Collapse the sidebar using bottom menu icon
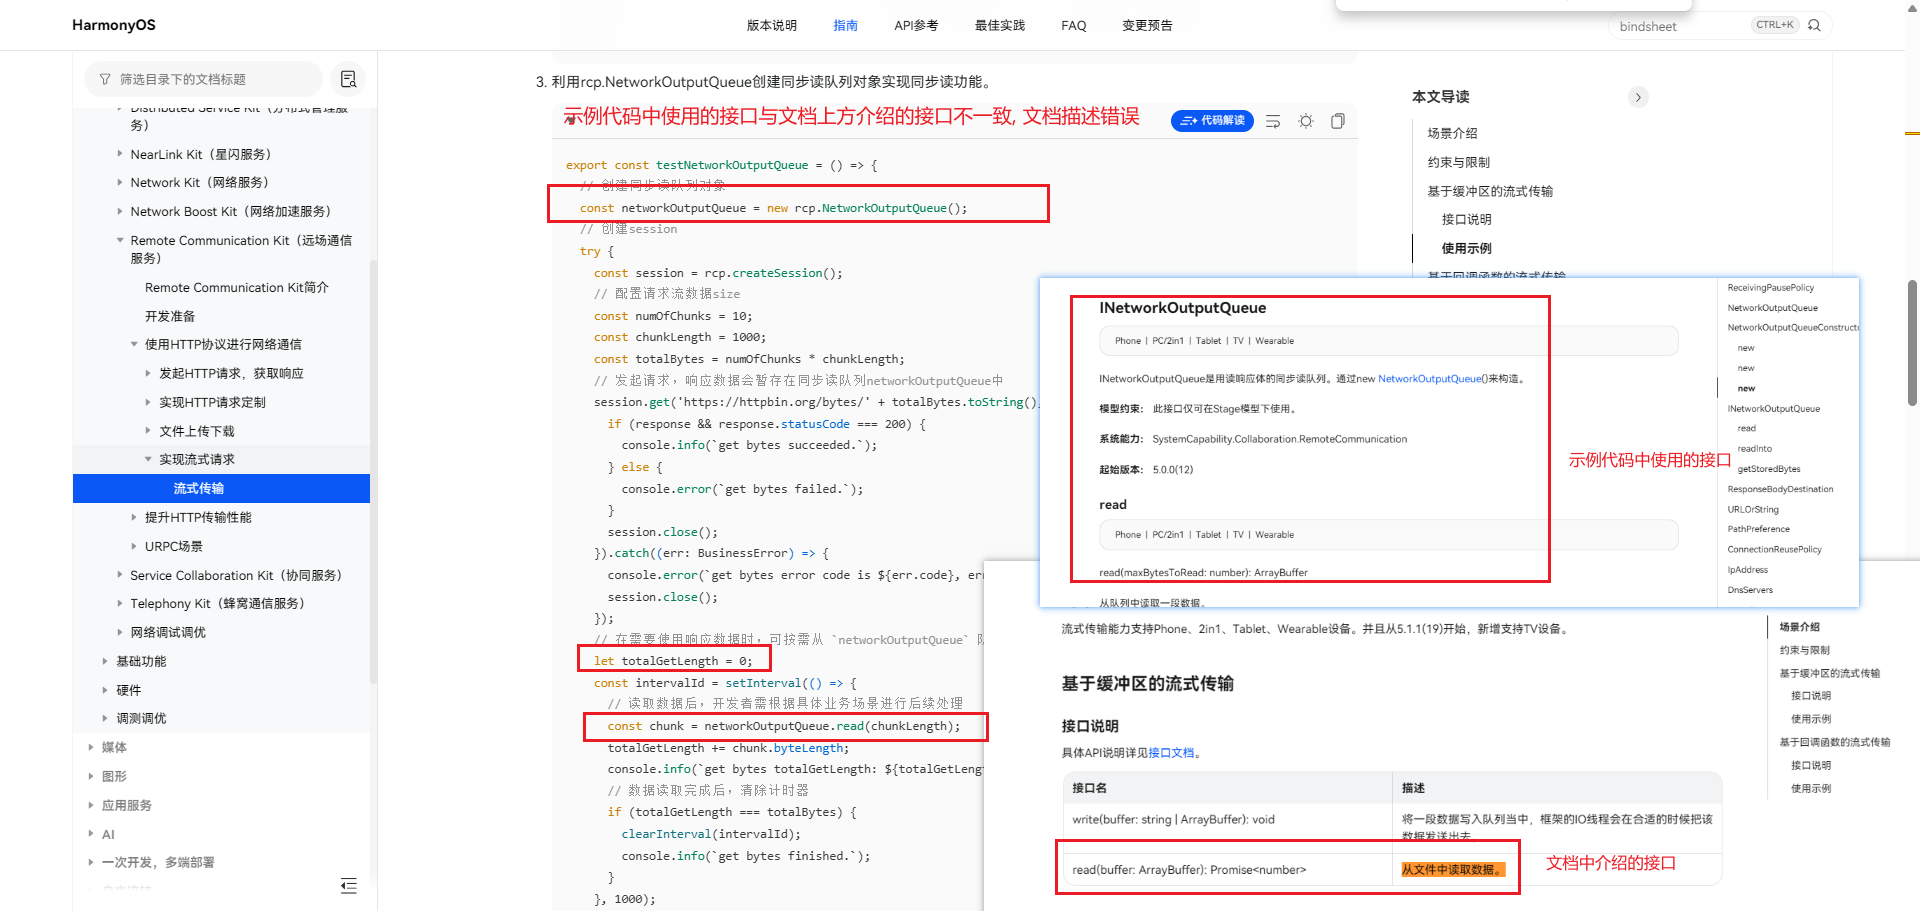The height and width of the screenshot is (911, 1920). (348, 885)
